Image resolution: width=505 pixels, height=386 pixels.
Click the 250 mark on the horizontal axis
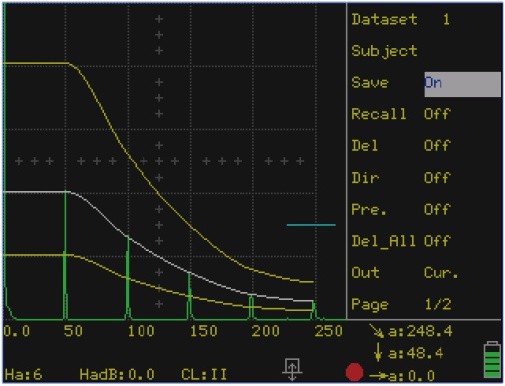tap(328, 331)
